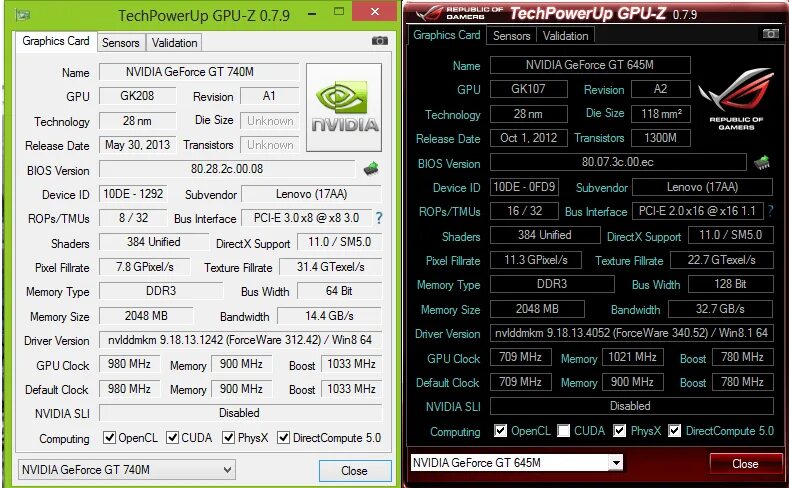Switch to Sensors tab in ROG window
The image size is (789, 488).
511,36
